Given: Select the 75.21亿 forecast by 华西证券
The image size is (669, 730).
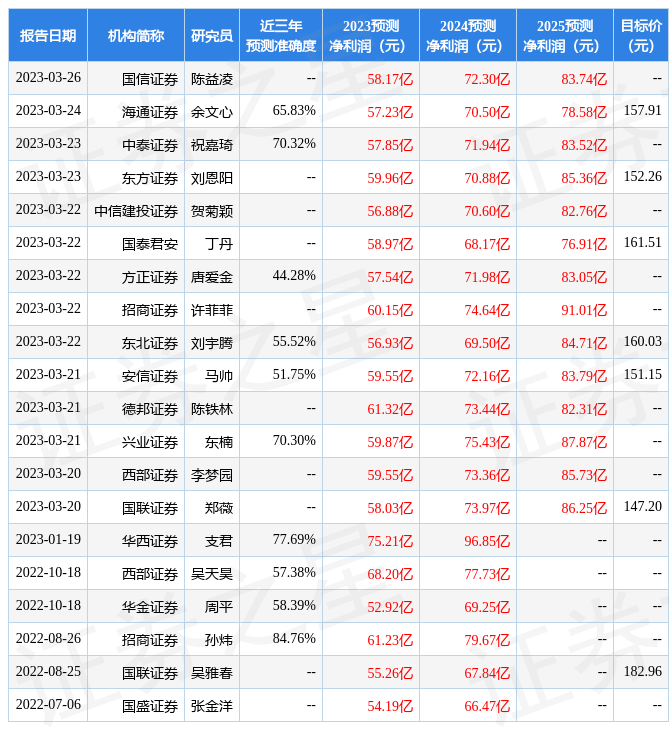Looking at the screenshot, I should click(x=390, y=540).
